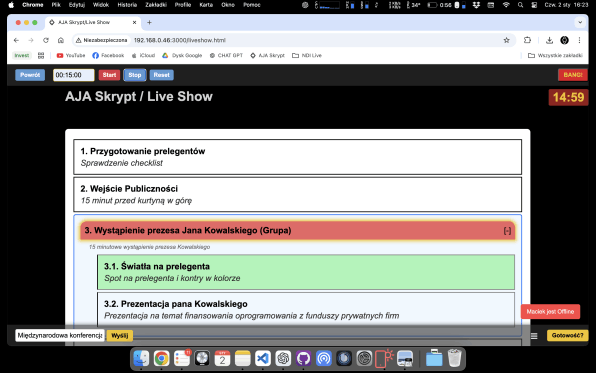Select item 3.1. Światła na prelegenta
596x373 pixels.
pos(306,272)
